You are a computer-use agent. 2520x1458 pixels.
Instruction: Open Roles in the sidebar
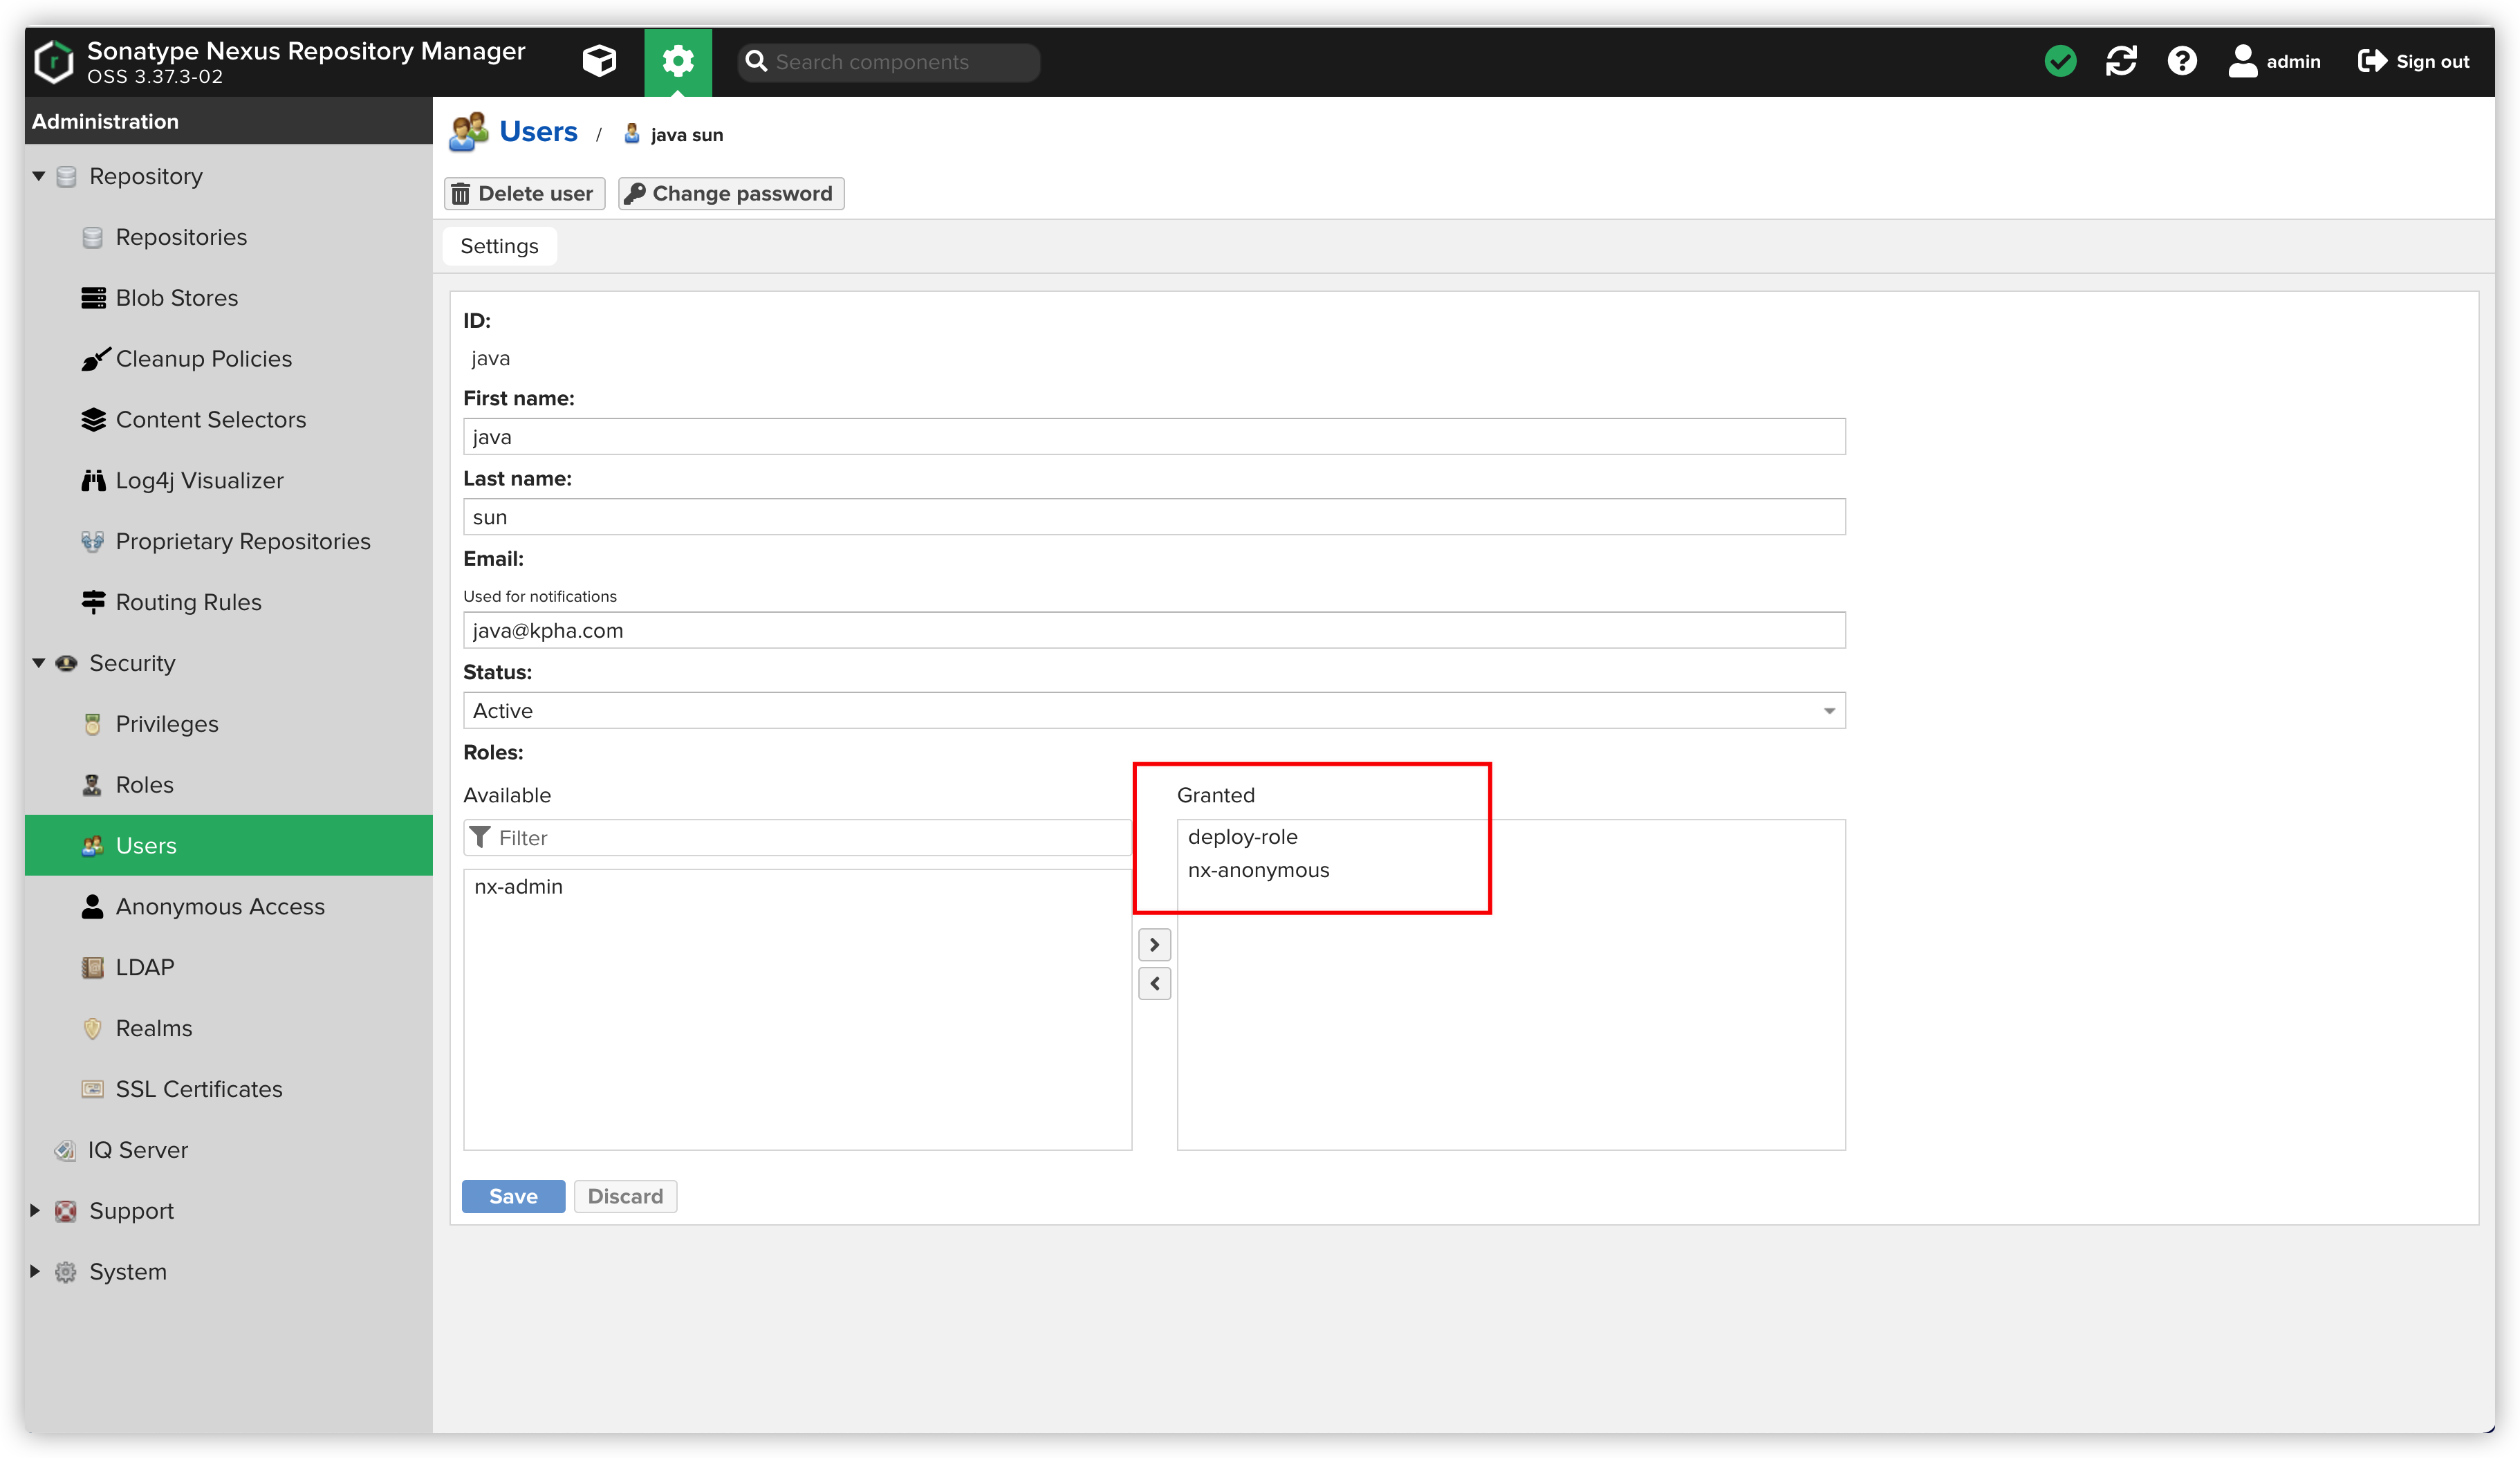(145, 785)
